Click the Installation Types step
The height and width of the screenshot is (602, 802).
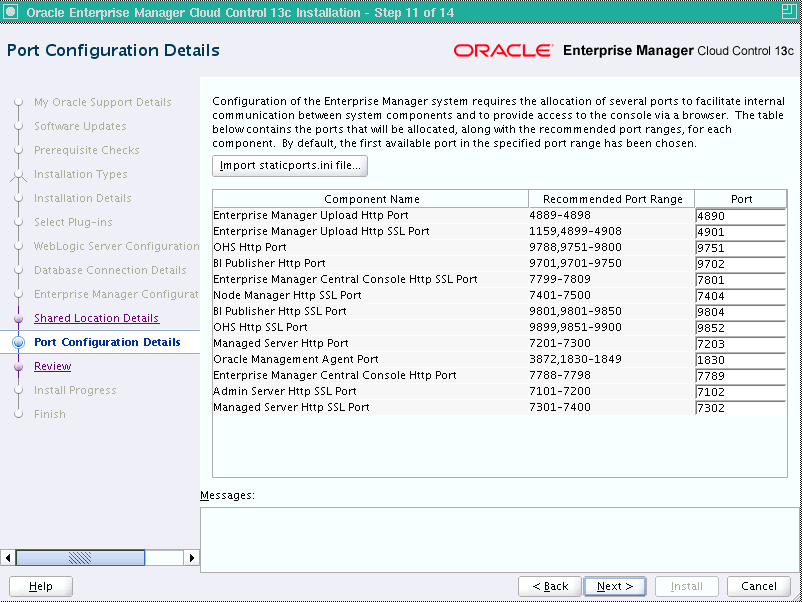click(80, 174)
